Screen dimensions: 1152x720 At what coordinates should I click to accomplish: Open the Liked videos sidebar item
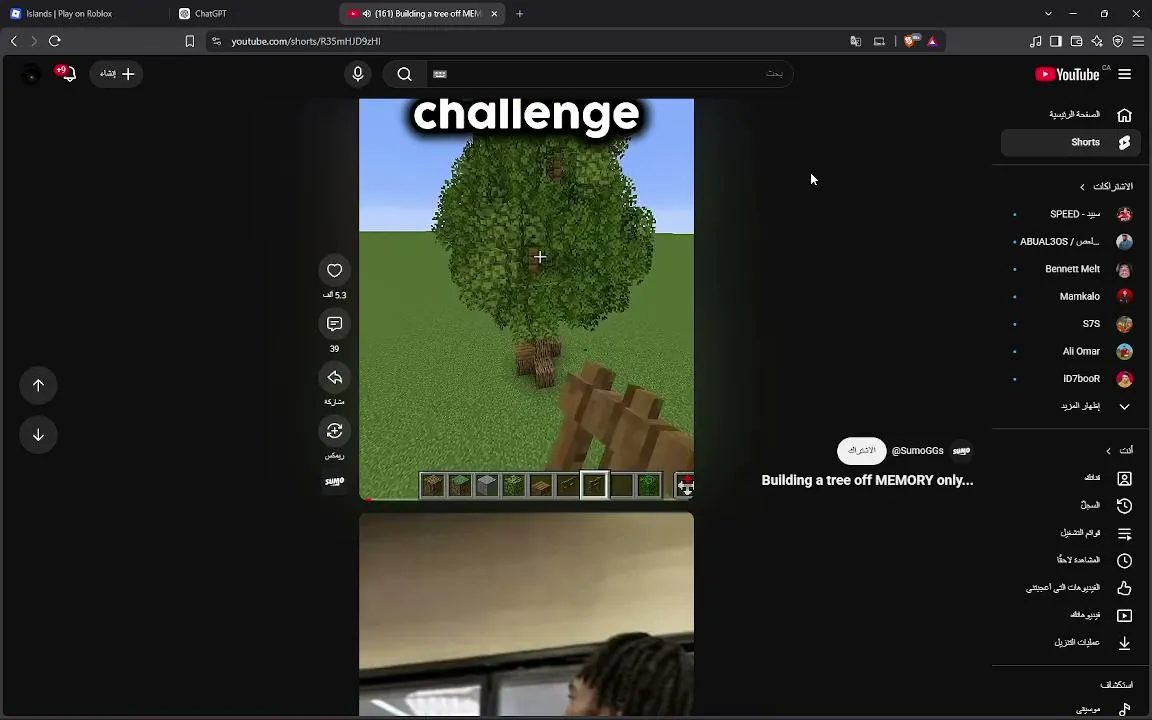[1071, 588]
